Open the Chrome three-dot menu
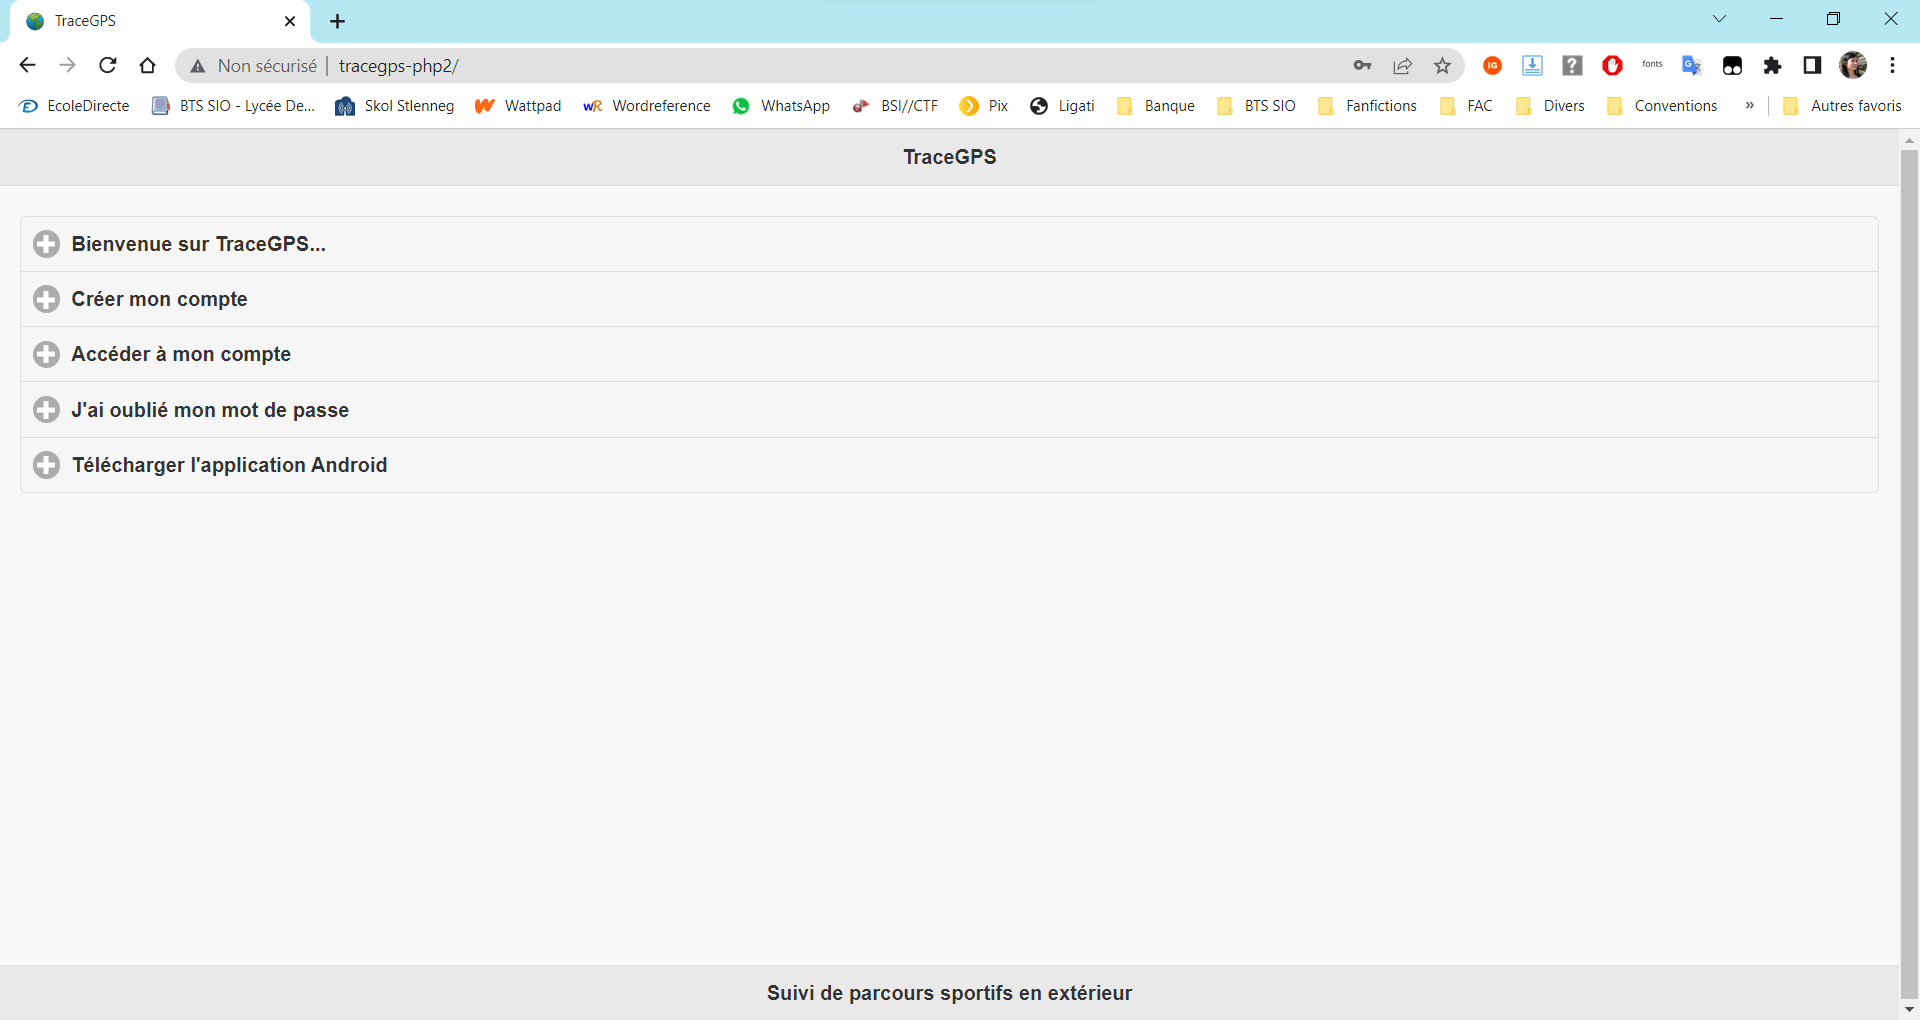This screenshot has width=1920, height=1020. point(1892,65)
